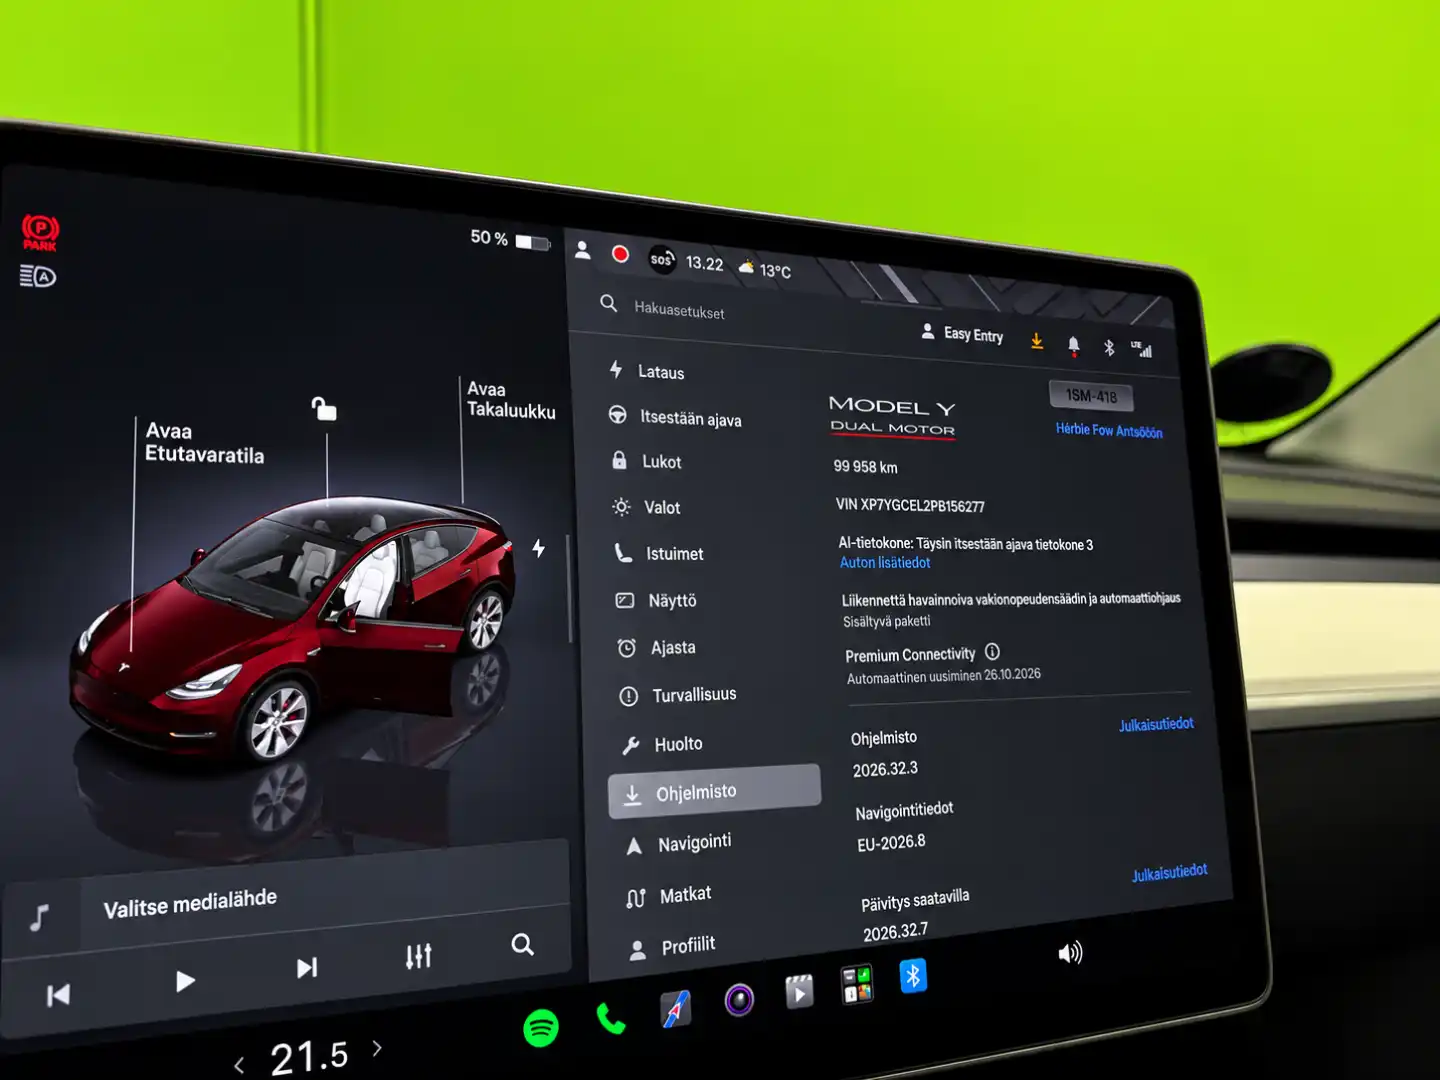Open Julkaisutiedot for the Ohjelmisto version
The width and height of the screenshot is (1440, 1080).
tap(1156, 724)
